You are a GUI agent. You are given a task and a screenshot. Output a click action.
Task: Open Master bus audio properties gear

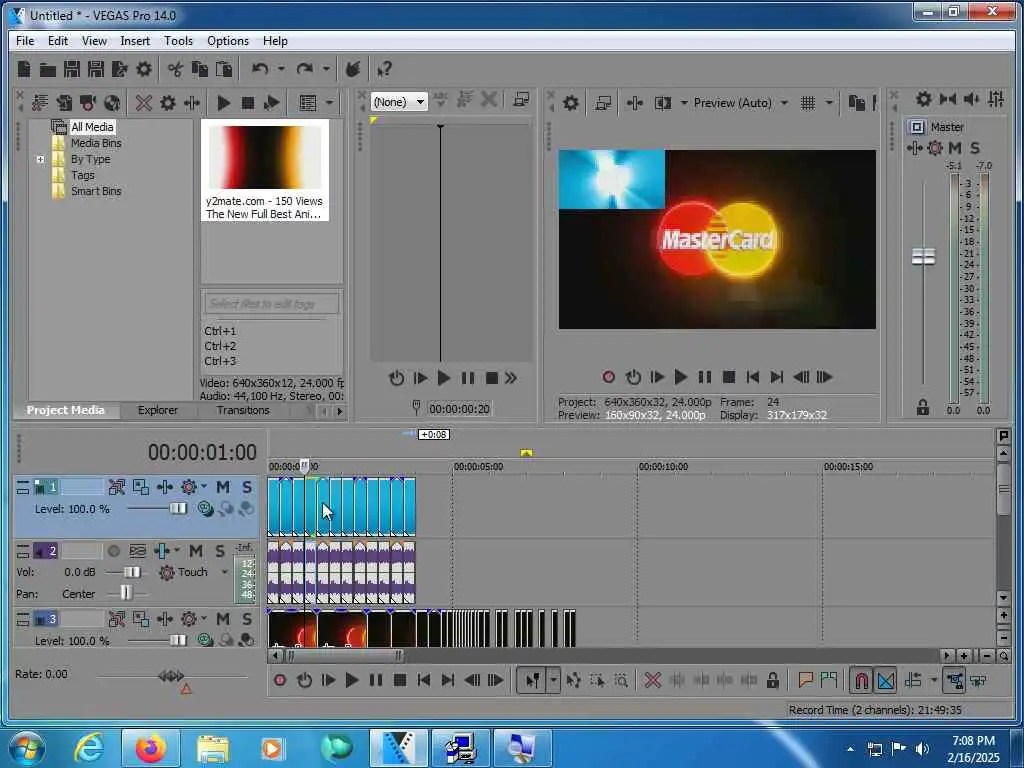923,99
